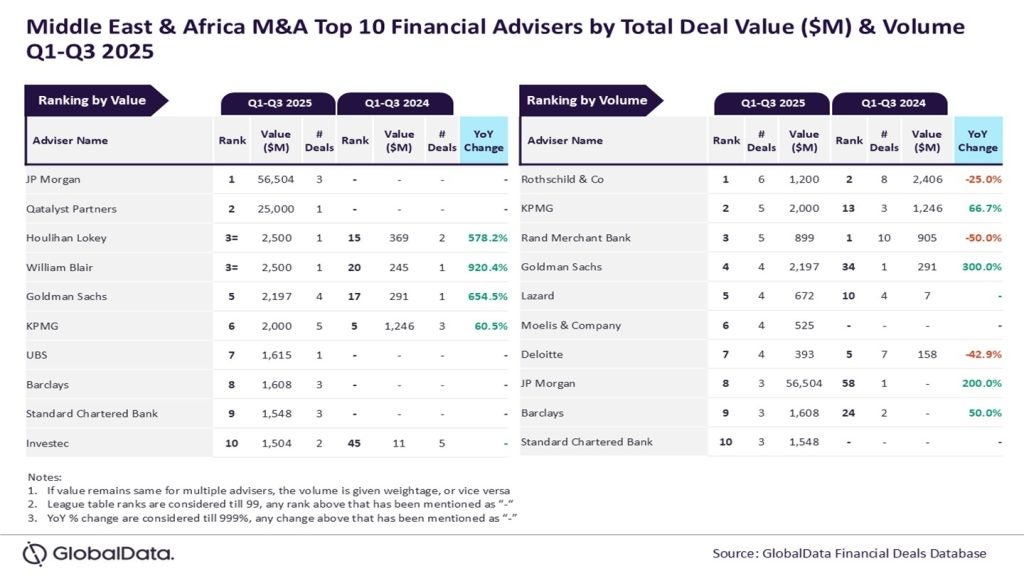Click the Houlihan Lokey 578.2% YoY value

click(486, 238)
